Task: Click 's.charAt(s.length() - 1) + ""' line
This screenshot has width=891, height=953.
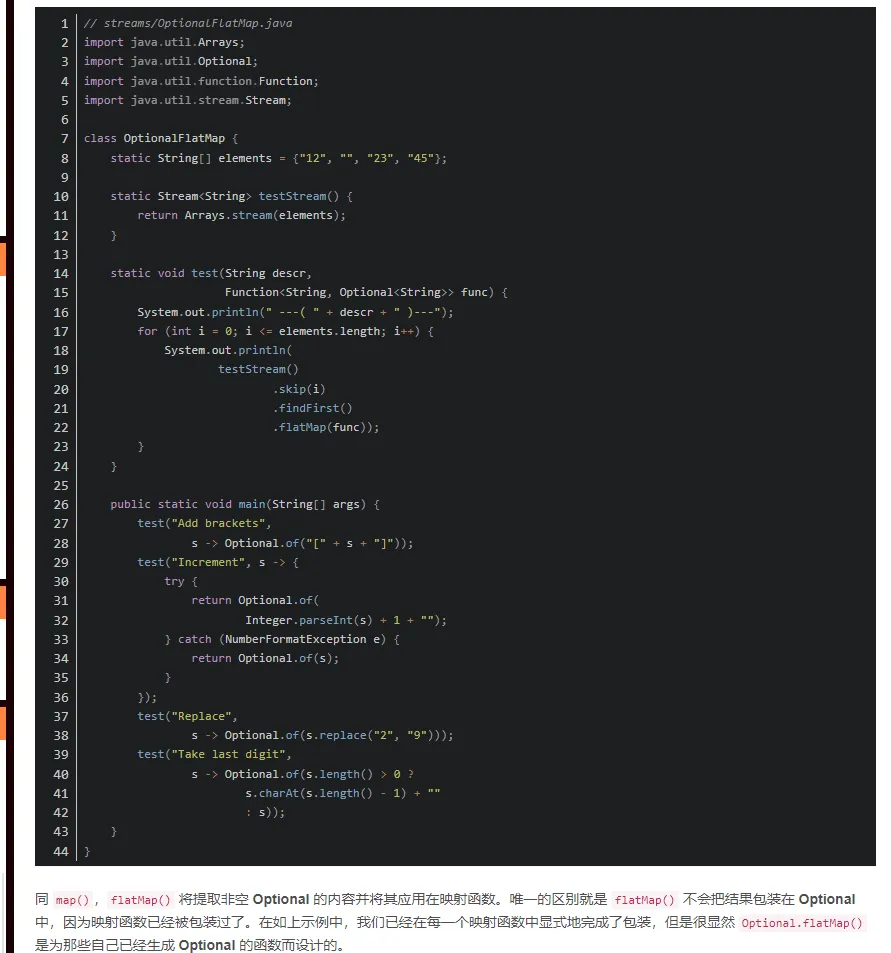Action: pyautogui.click(x=343, y=793)
